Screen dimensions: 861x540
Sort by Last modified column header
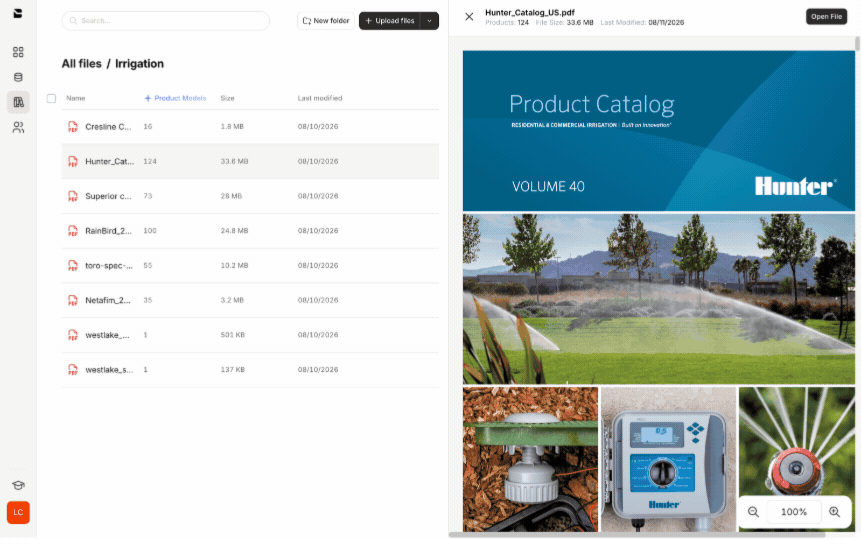[x=320, y=98]
